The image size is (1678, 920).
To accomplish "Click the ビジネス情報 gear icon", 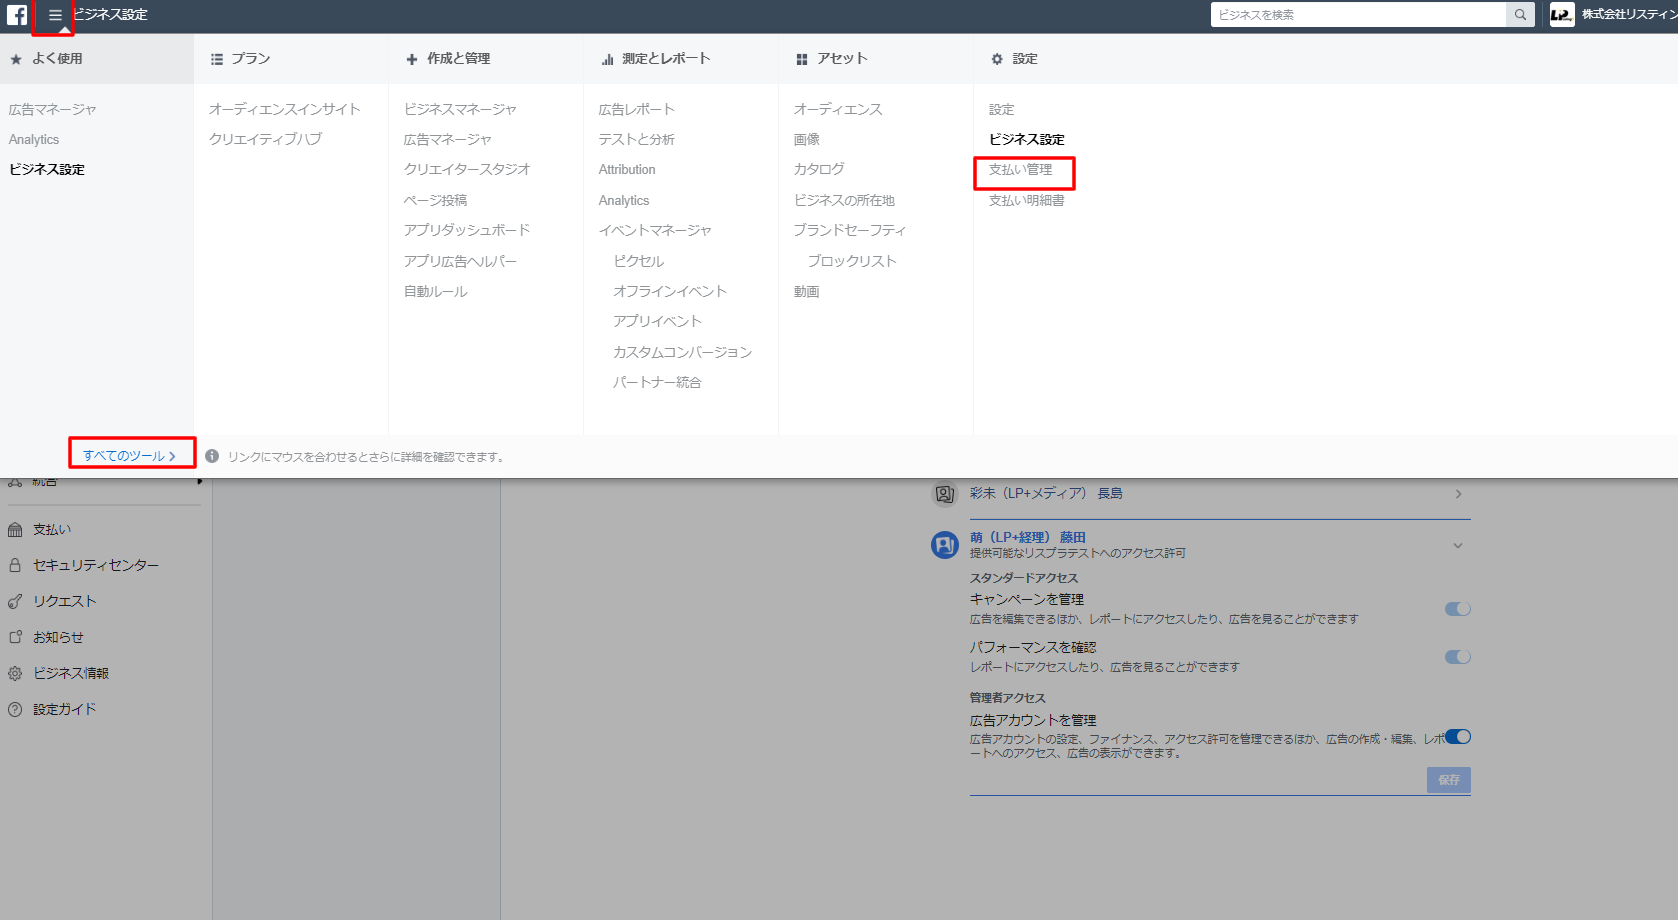I will (15, 674).
